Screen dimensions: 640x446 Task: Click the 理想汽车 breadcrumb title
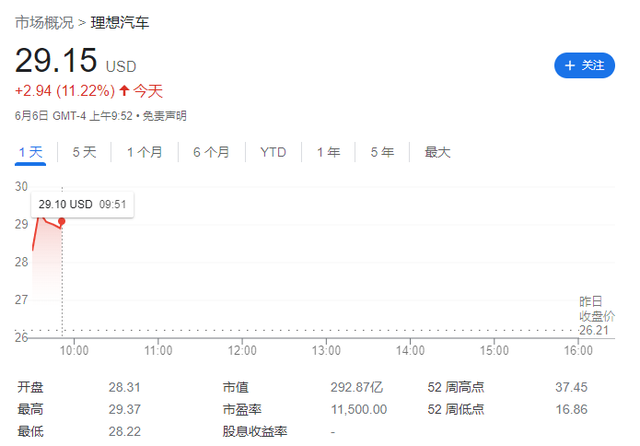pyautogui.click(x=120, y=22)
